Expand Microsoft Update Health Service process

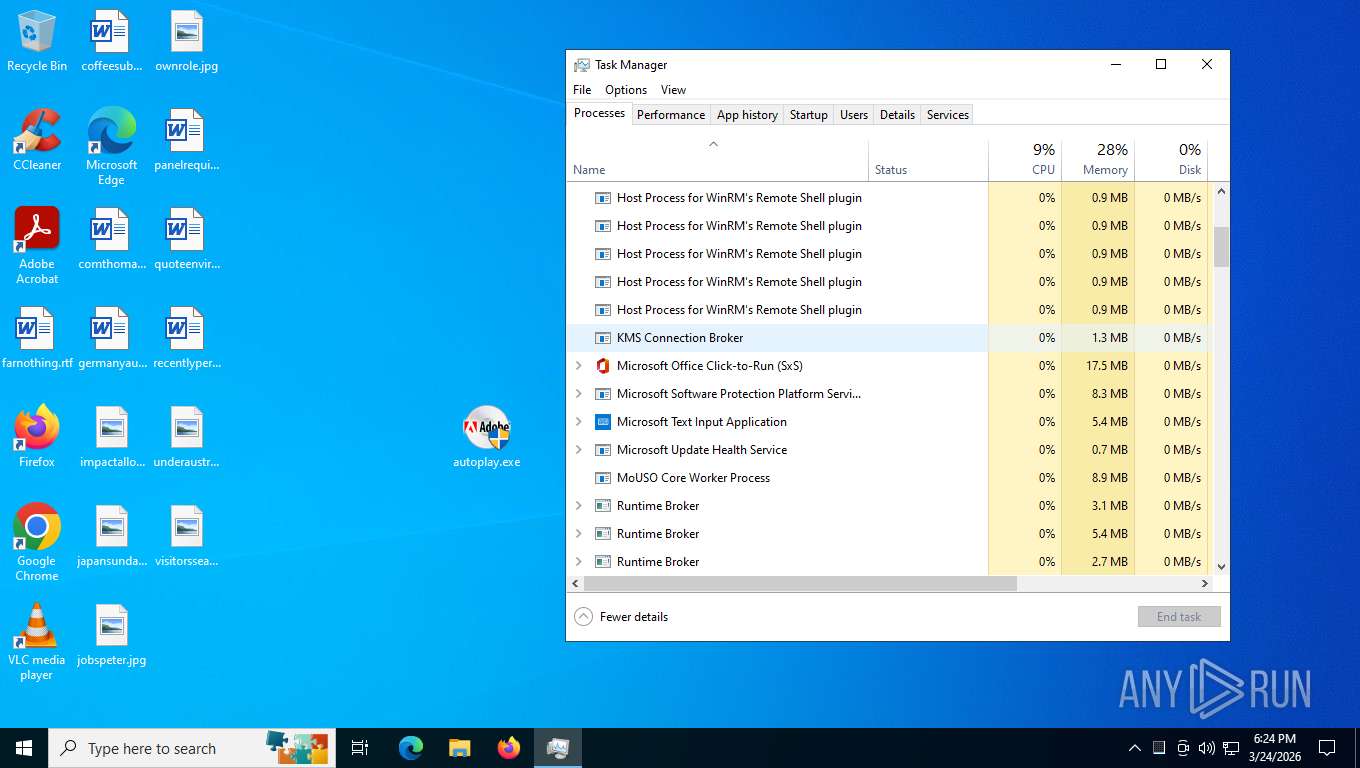578,450
